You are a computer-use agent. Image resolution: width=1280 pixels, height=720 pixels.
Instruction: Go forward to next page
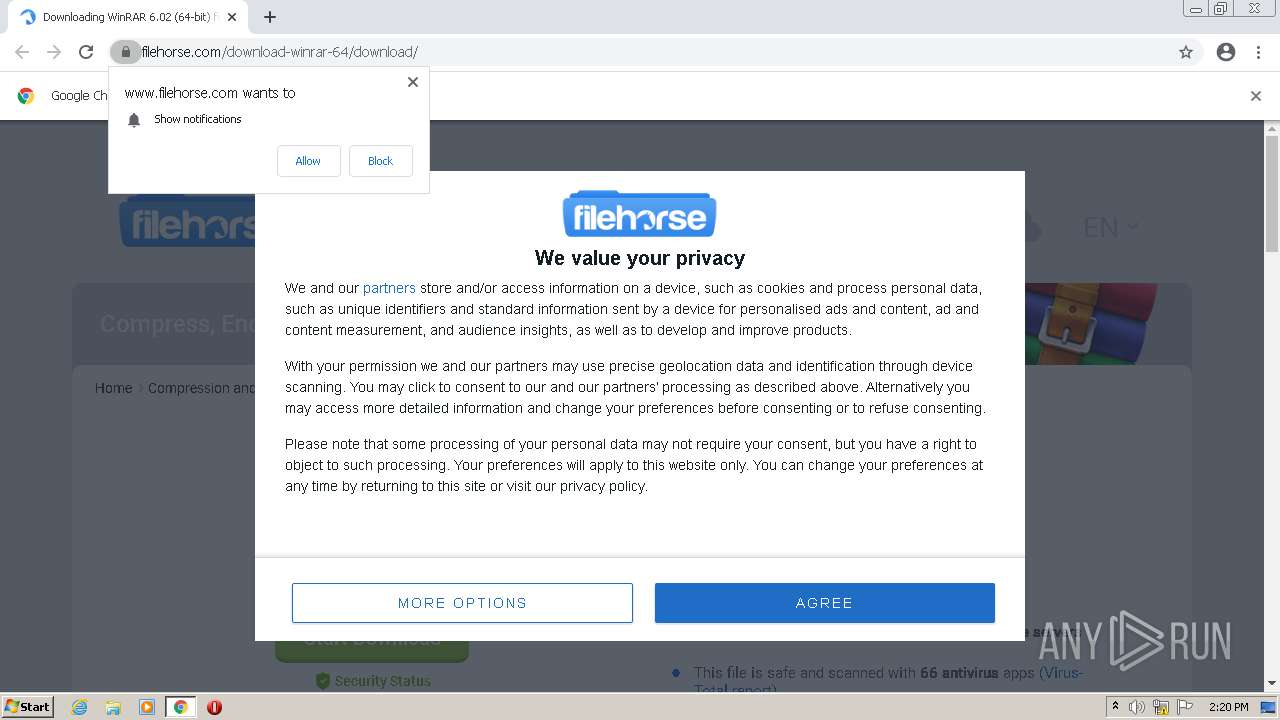click(54, 52)
